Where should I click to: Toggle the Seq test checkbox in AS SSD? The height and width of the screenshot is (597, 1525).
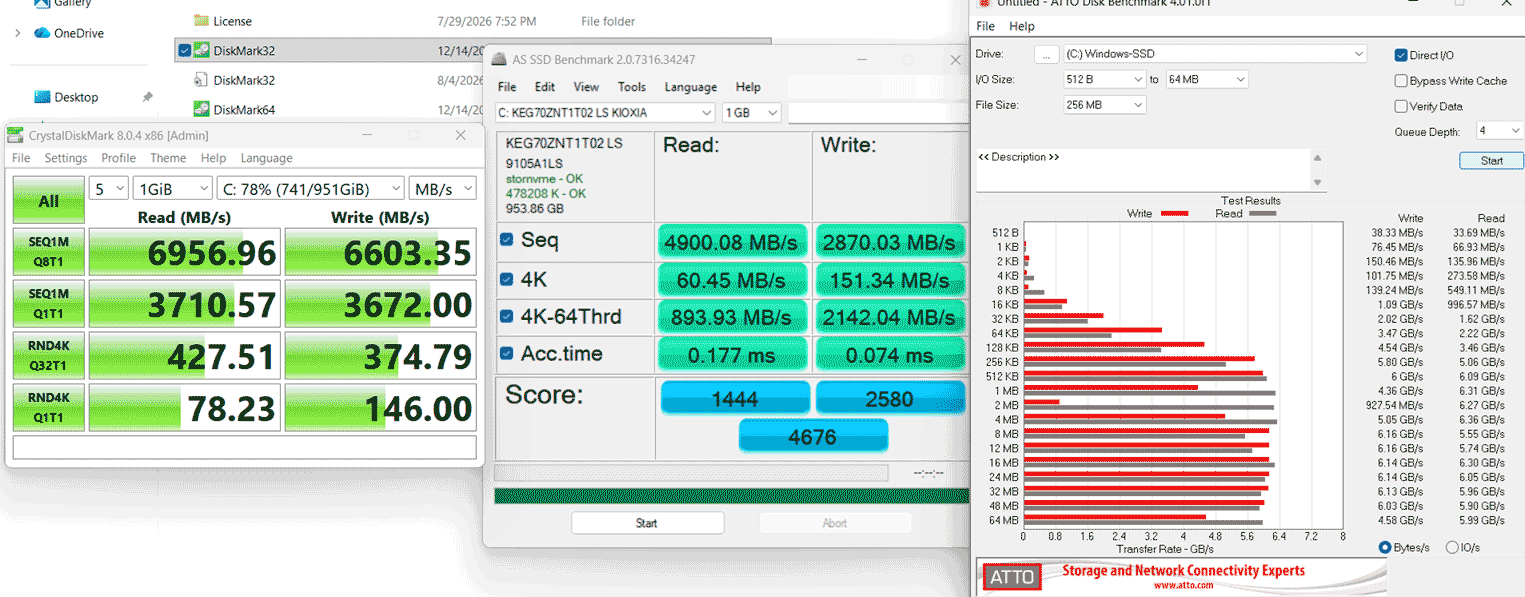pos(507,240)
